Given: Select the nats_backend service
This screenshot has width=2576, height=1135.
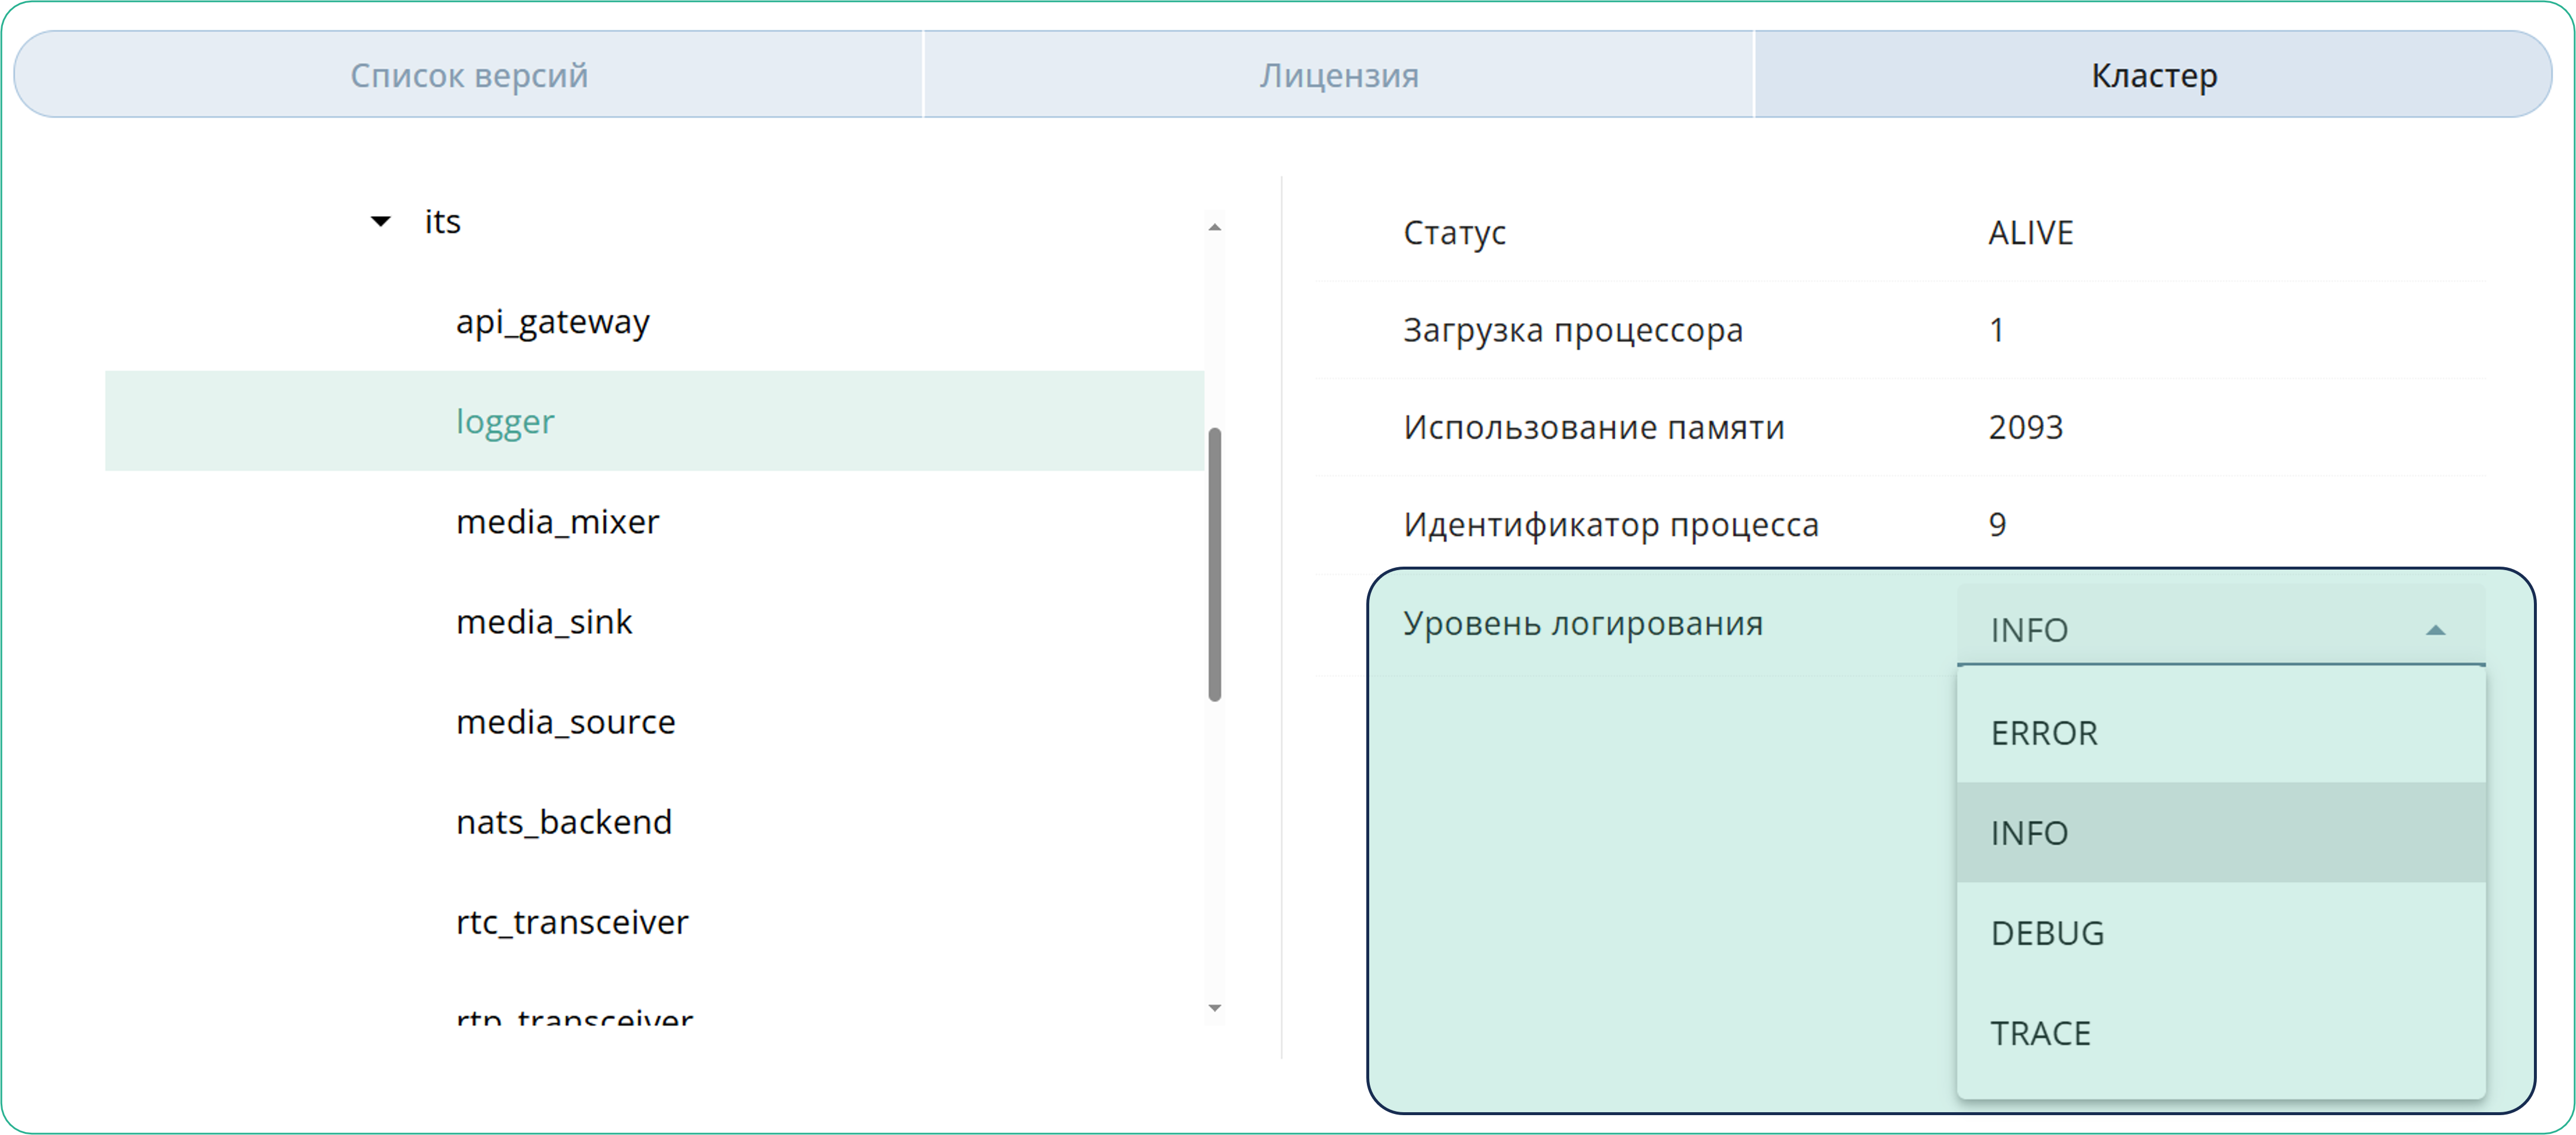Looking at the screenshot, I should tap(563, 821).
